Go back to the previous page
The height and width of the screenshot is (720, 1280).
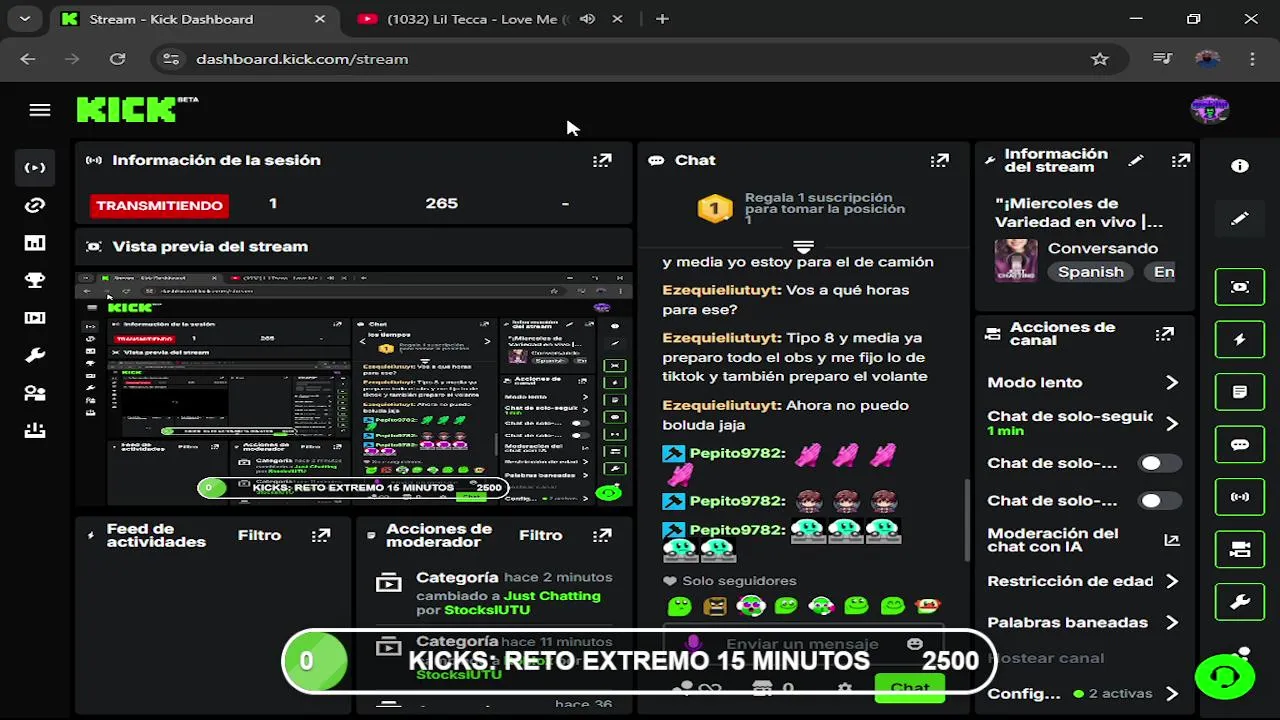tap(28, 59)
